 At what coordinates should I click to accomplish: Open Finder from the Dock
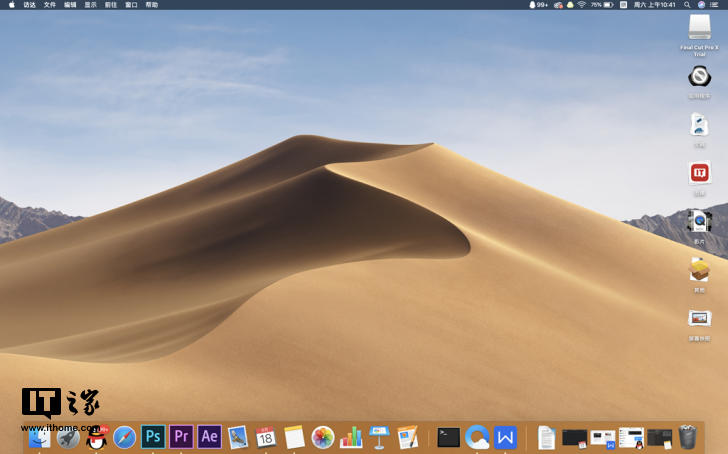[x=39, y=437]
